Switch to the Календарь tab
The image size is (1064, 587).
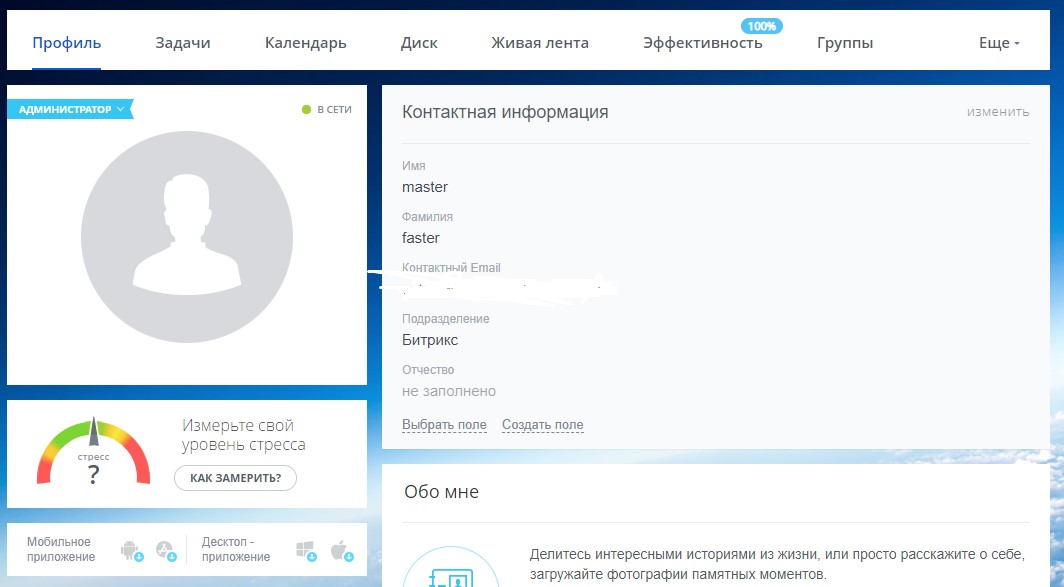pyautogui.click(x=305, y=43)
